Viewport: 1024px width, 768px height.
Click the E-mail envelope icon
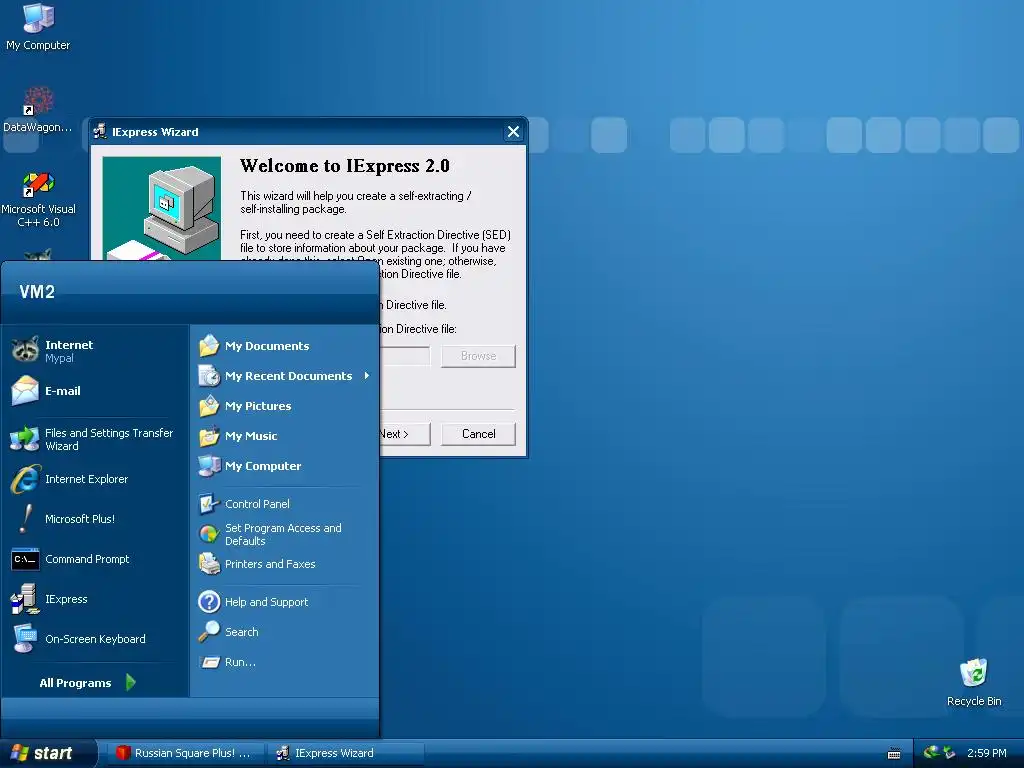tap(25, 391)
